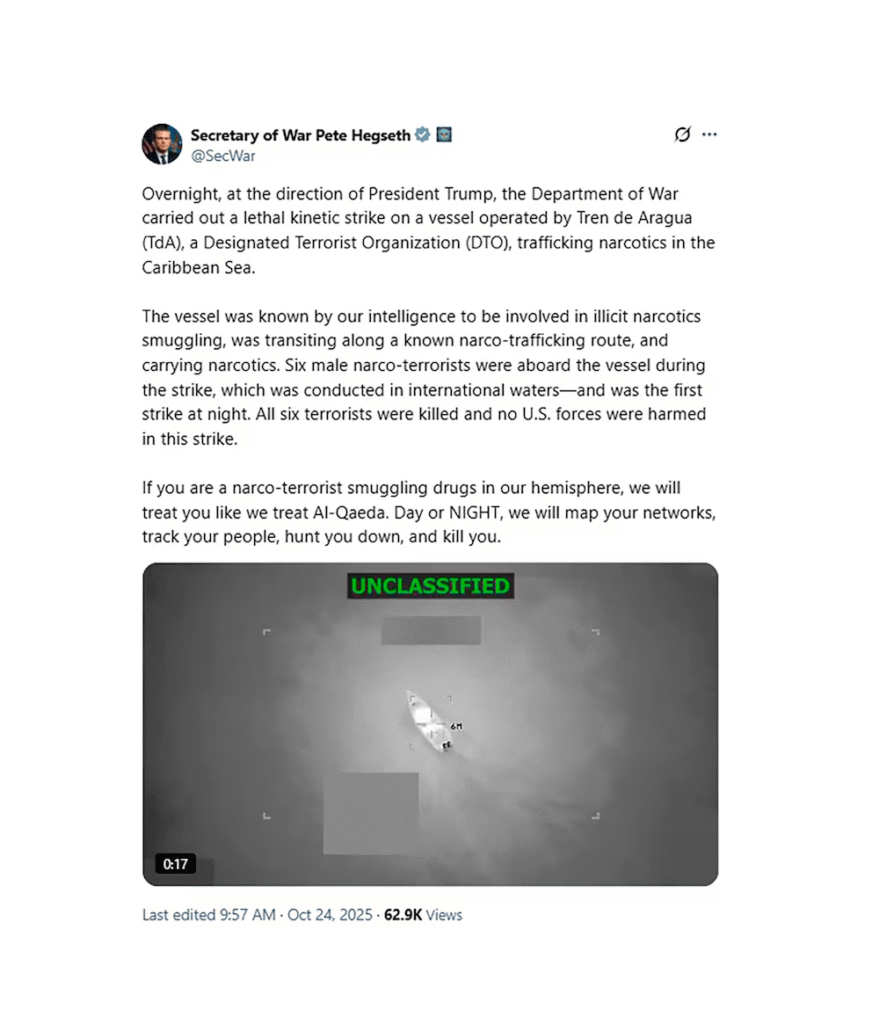Click the upper gray redaction box in the video
Image resolution: width=872 pixels, height=1024 pixels.
431,630
